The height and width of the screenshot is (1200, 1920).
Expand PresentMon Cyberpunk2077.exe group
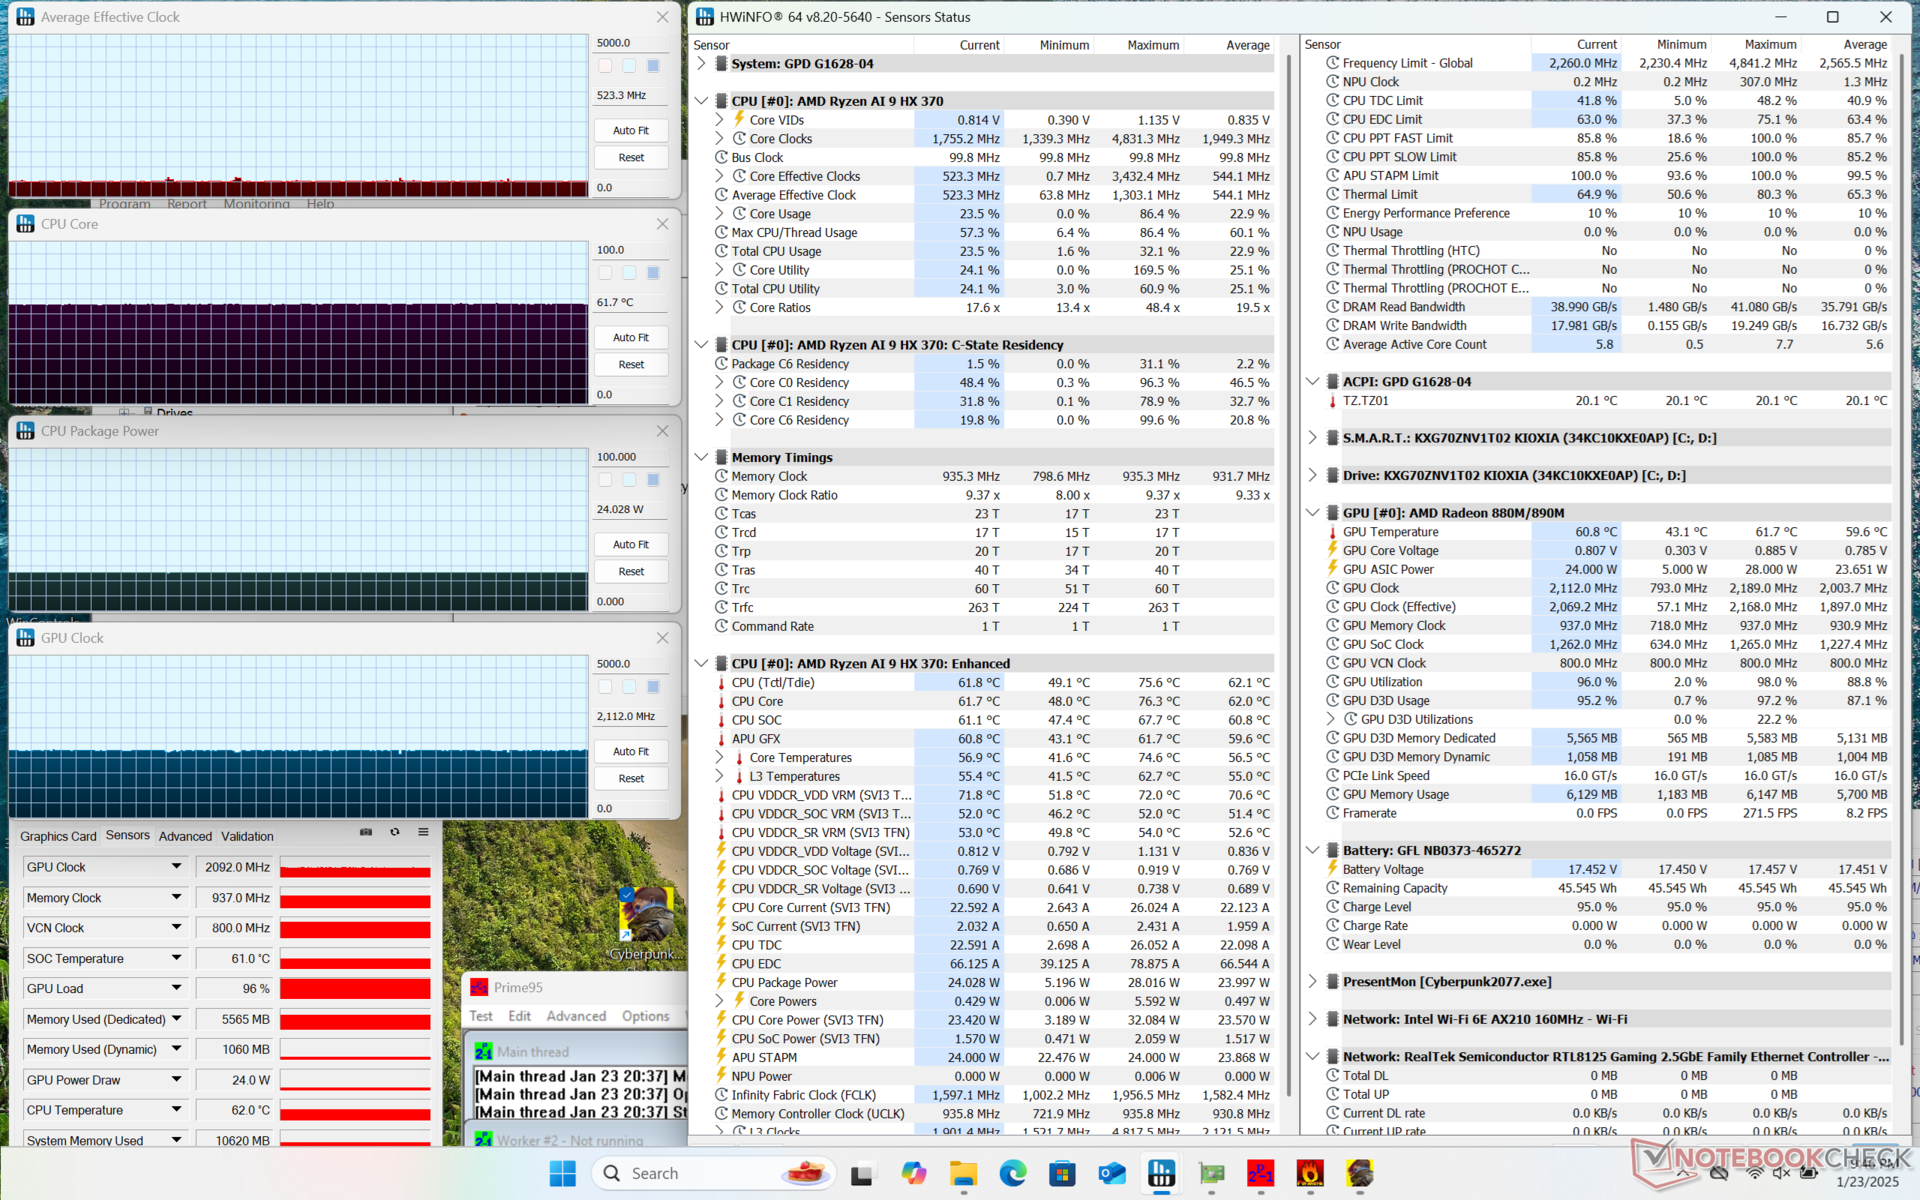[1312, 982]
